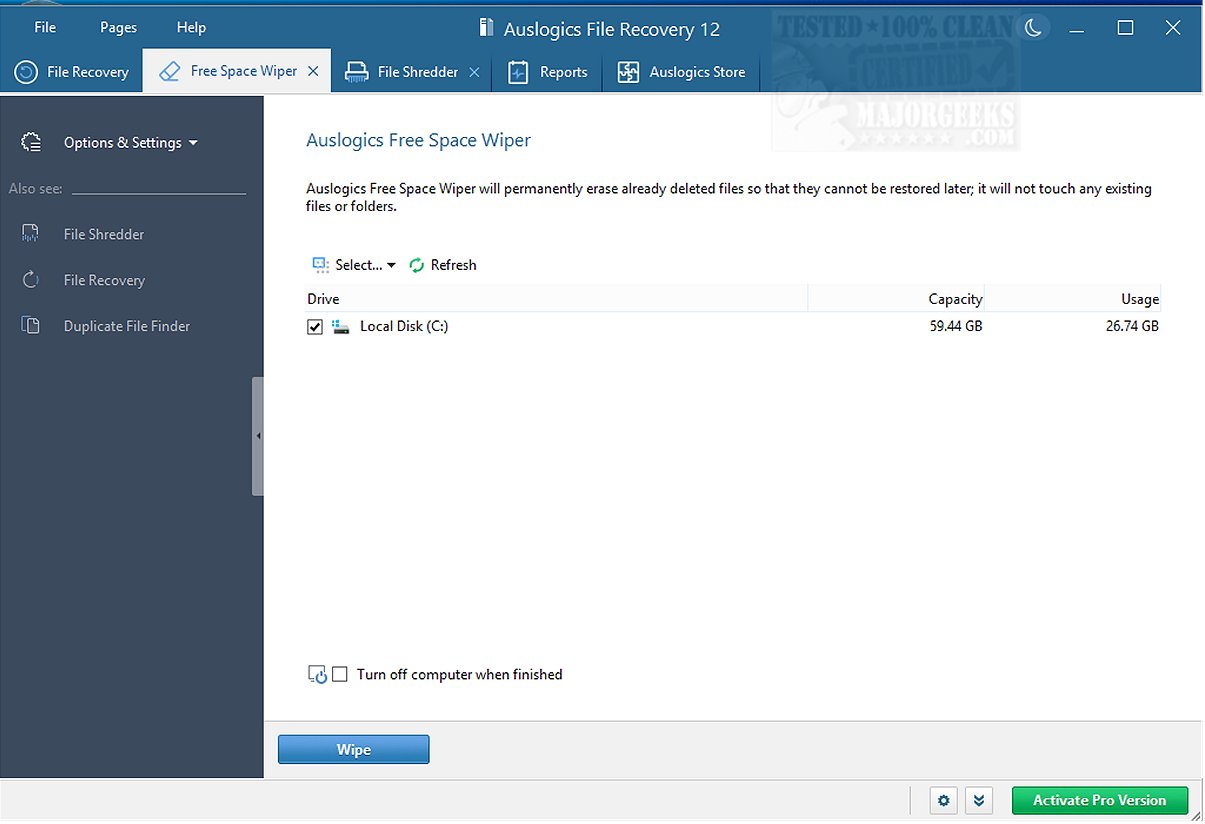The width and height of the screenshot is (1205, 824).
Task: Open settings gear in the status bar
Action: [944, 800]
